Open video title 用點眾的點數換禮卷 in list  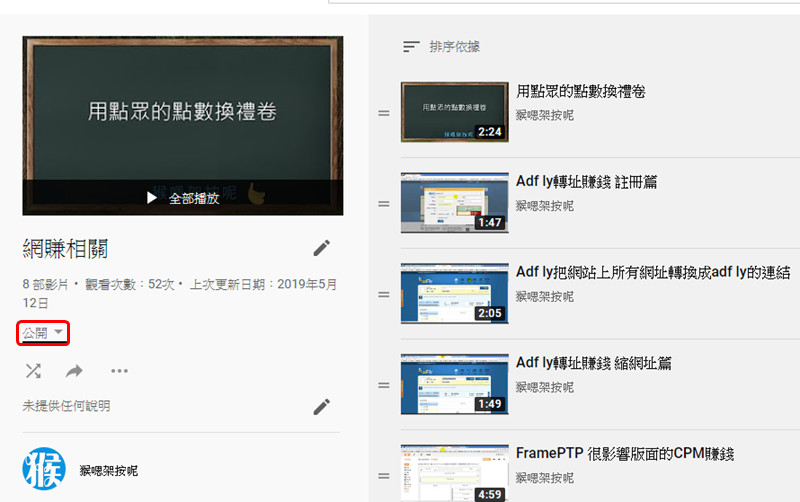coord(581,91)
